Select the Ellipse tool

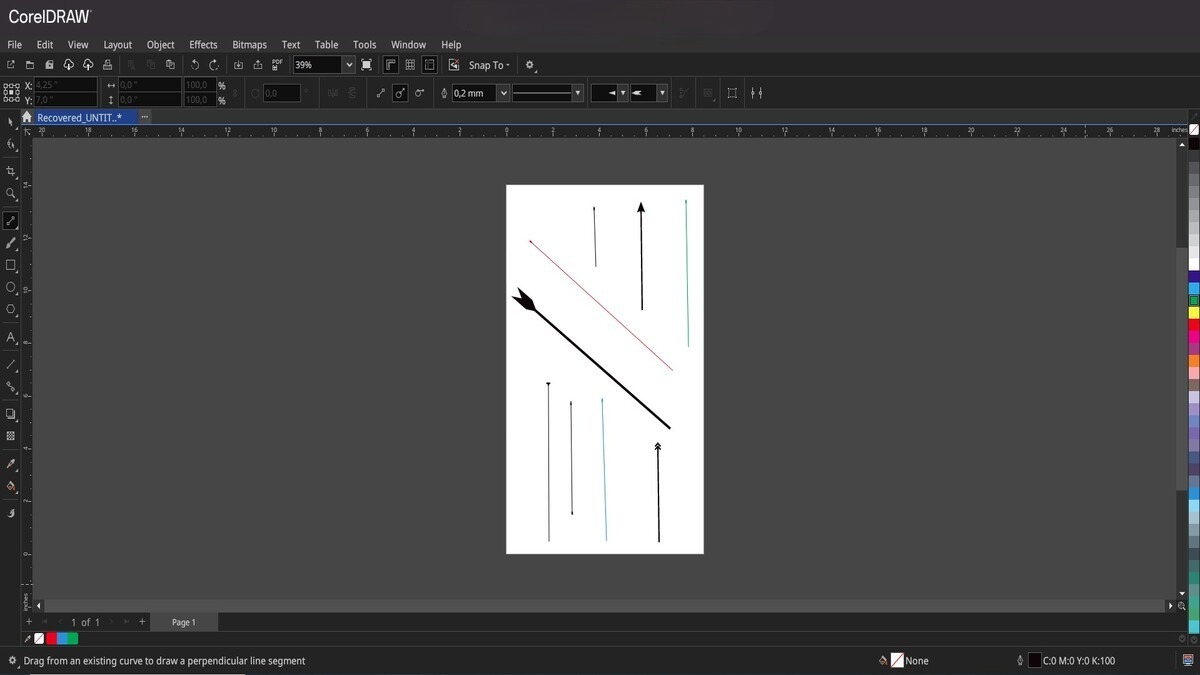11,287
